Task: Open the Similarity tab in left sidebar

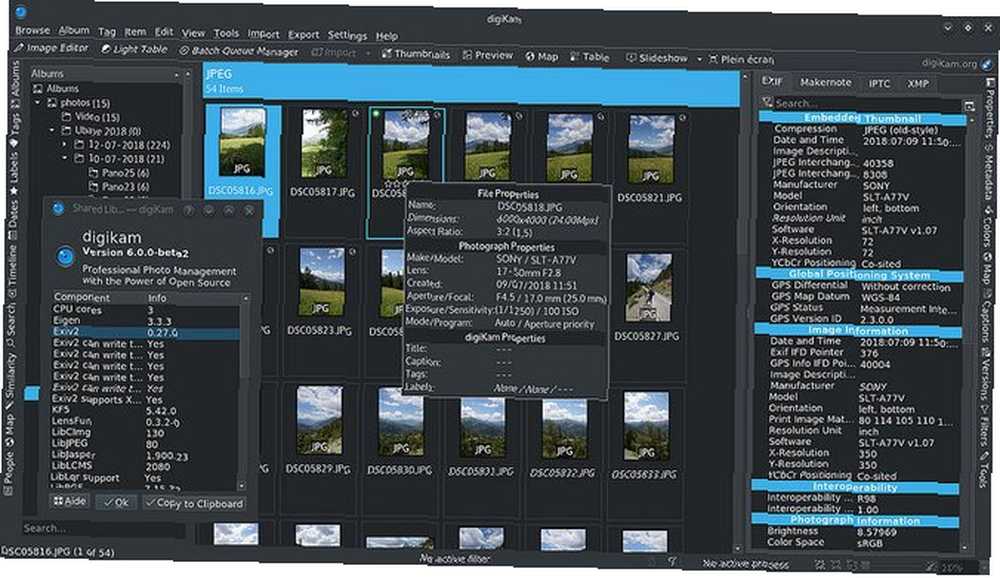Action: click(10, 381)
